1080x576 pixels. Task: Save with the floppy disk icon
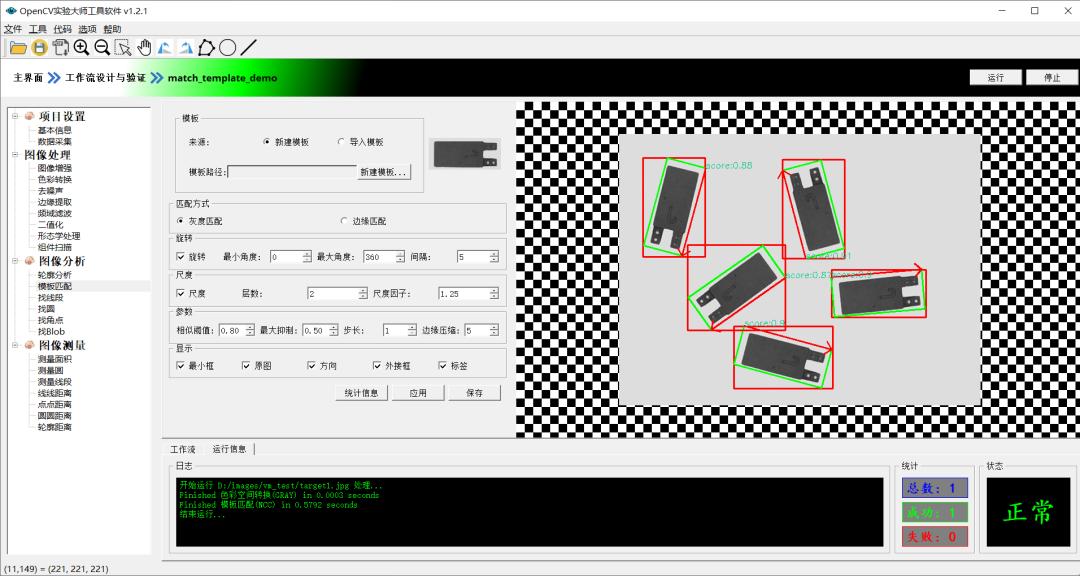(39, 48)
